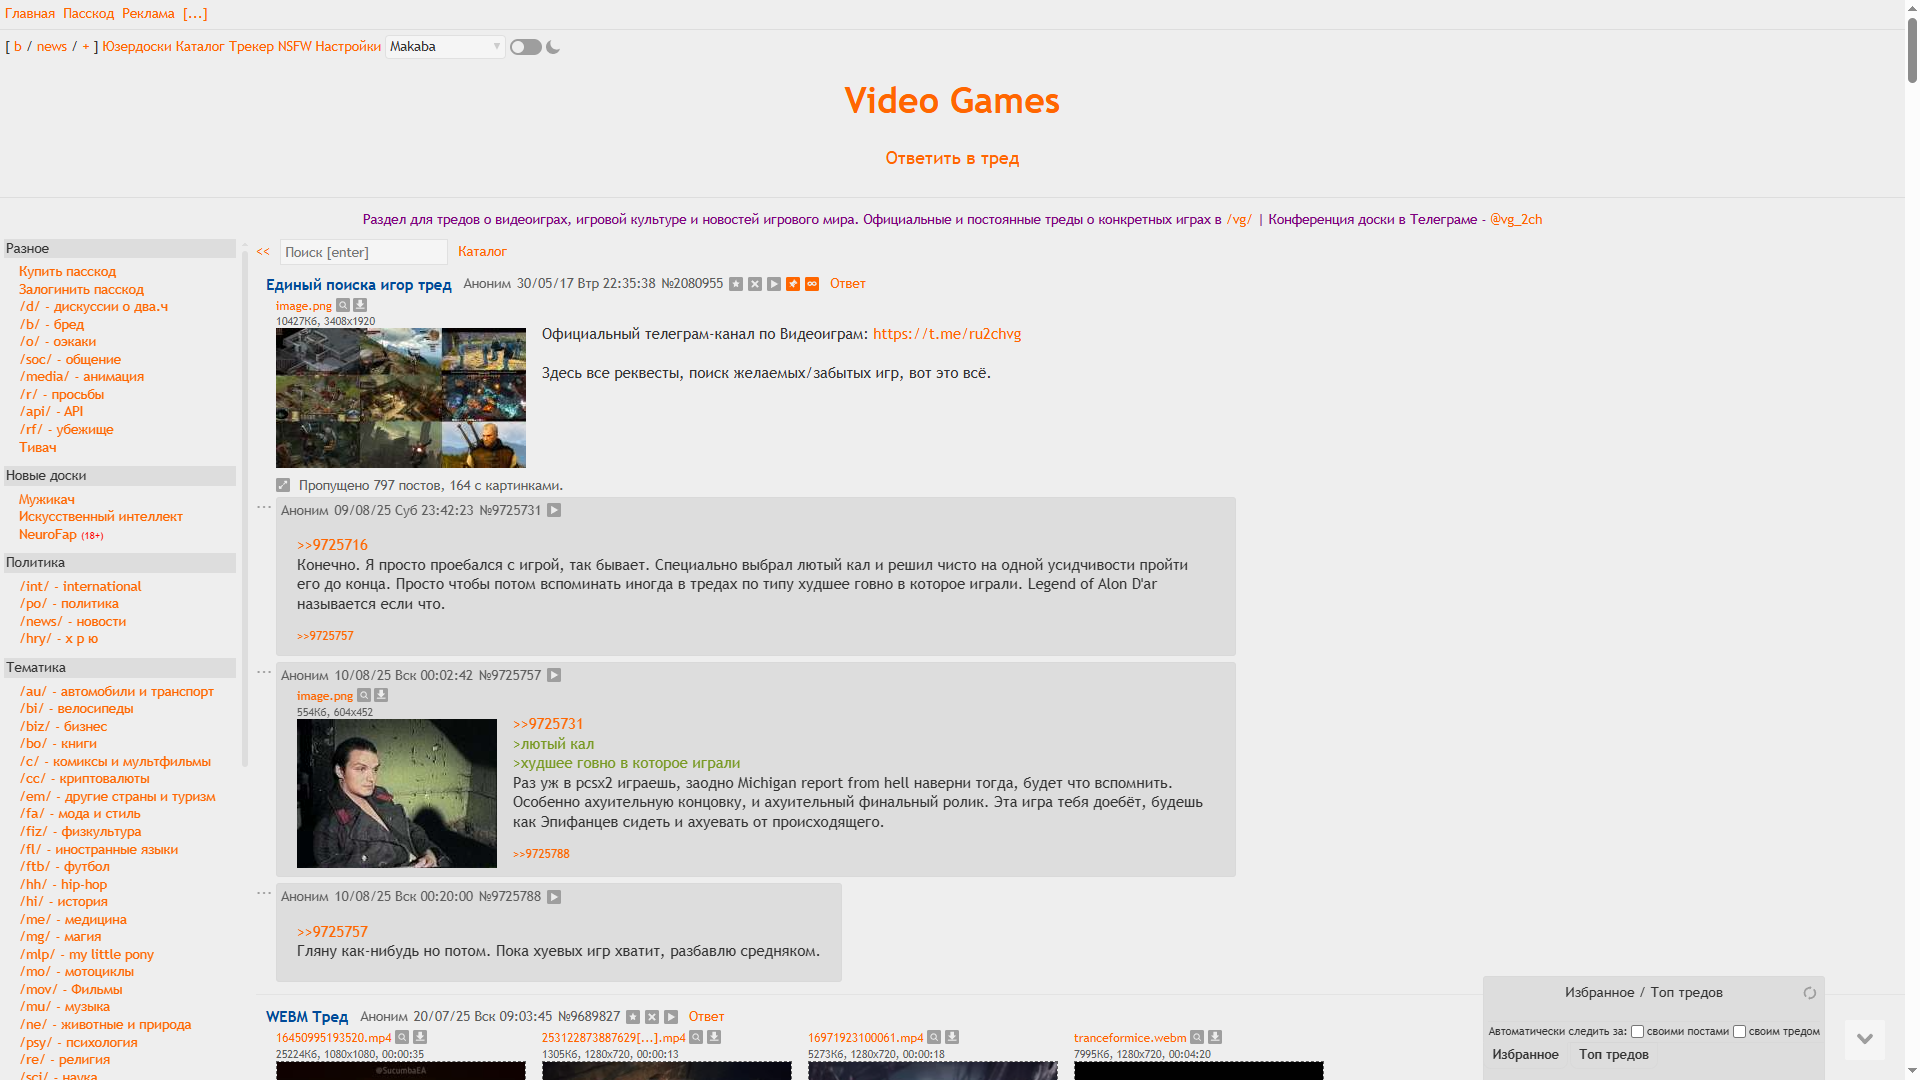Click magnifier icon next to 16450995193520.mp4

pos(402,1037)
